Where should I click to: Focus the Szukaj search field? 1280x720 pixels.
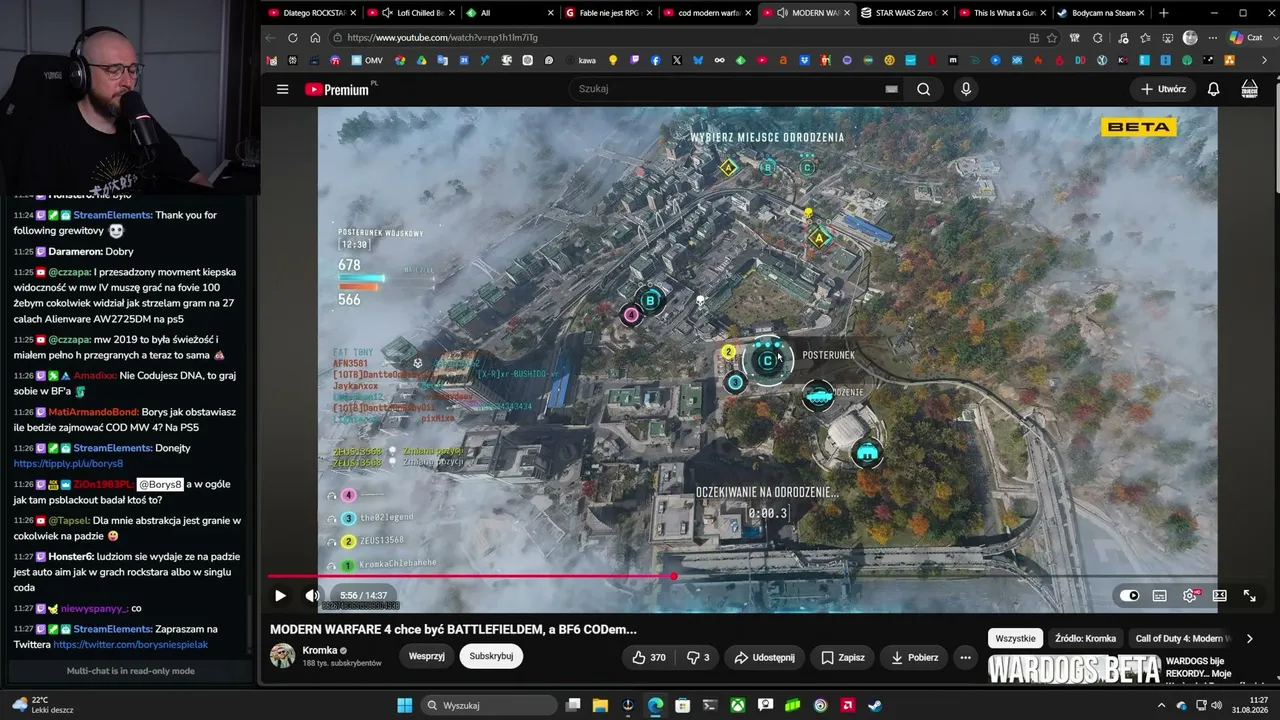coord(726,89)
